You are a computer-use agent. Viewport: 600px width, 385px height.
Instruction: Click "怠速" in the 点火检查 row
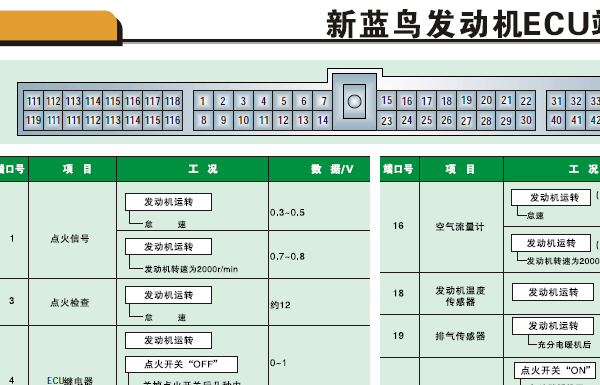click(165, 317)
